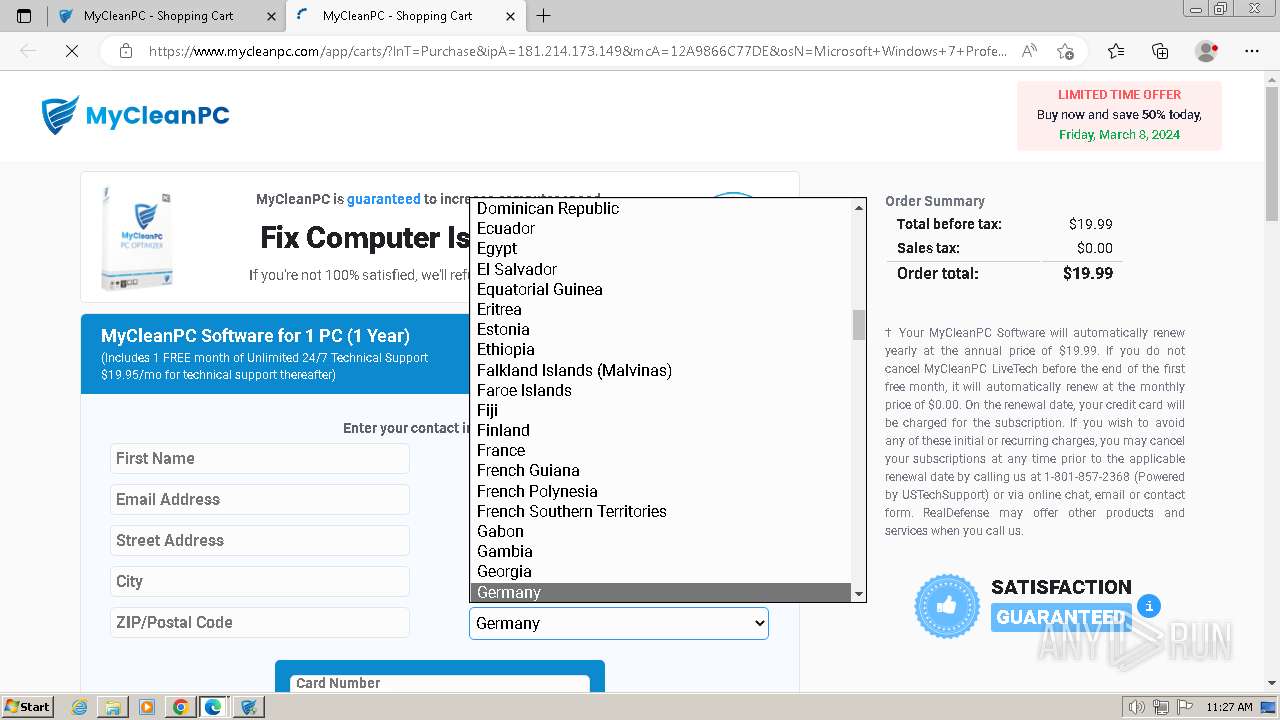Launch Chrome from the taskbar
This screenshot has width=1280, height=720.
(x=180, y=707)
